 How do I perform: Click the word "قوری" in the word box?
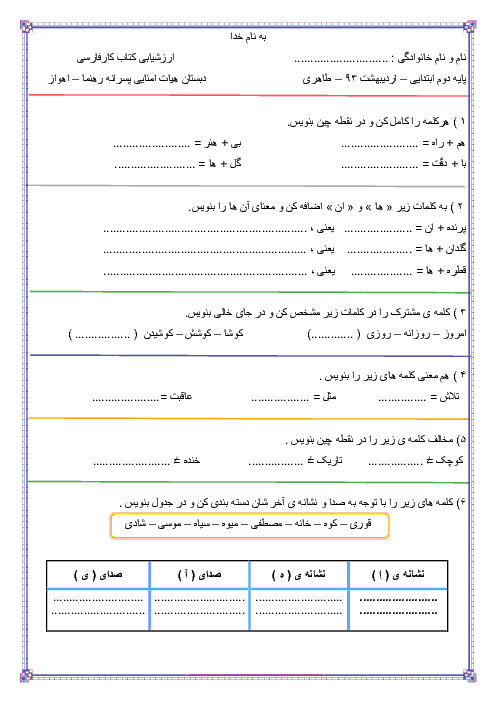coord(361,524)
